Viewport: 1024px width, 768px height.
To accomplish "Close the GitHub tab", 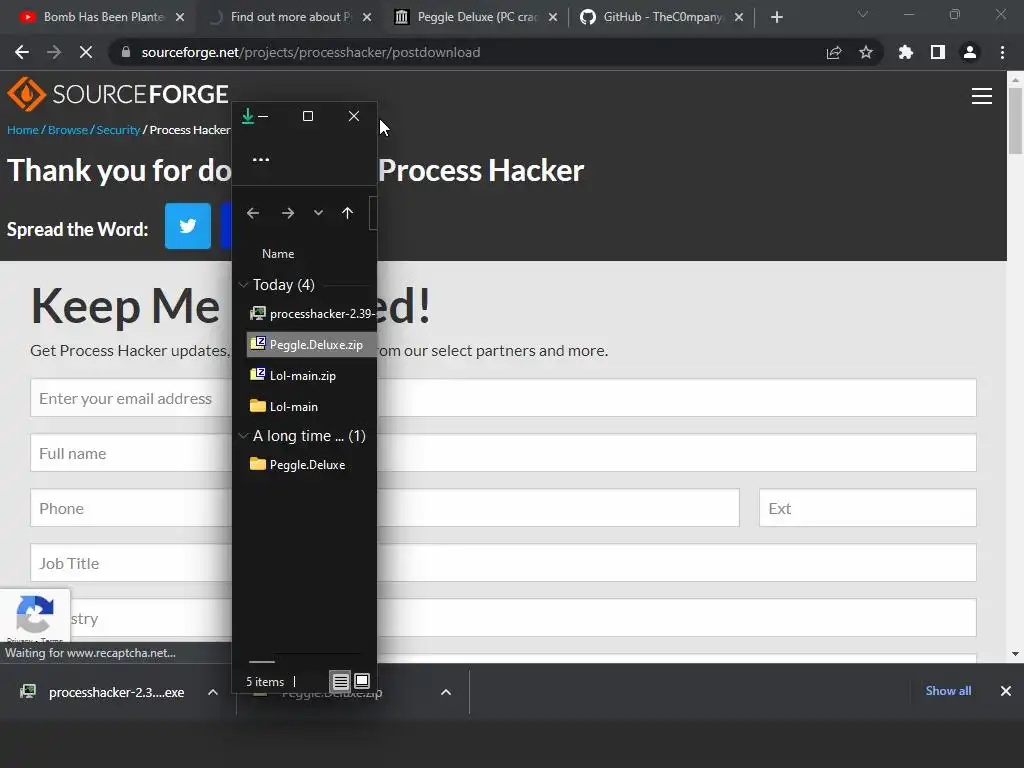I will [739, 17].
